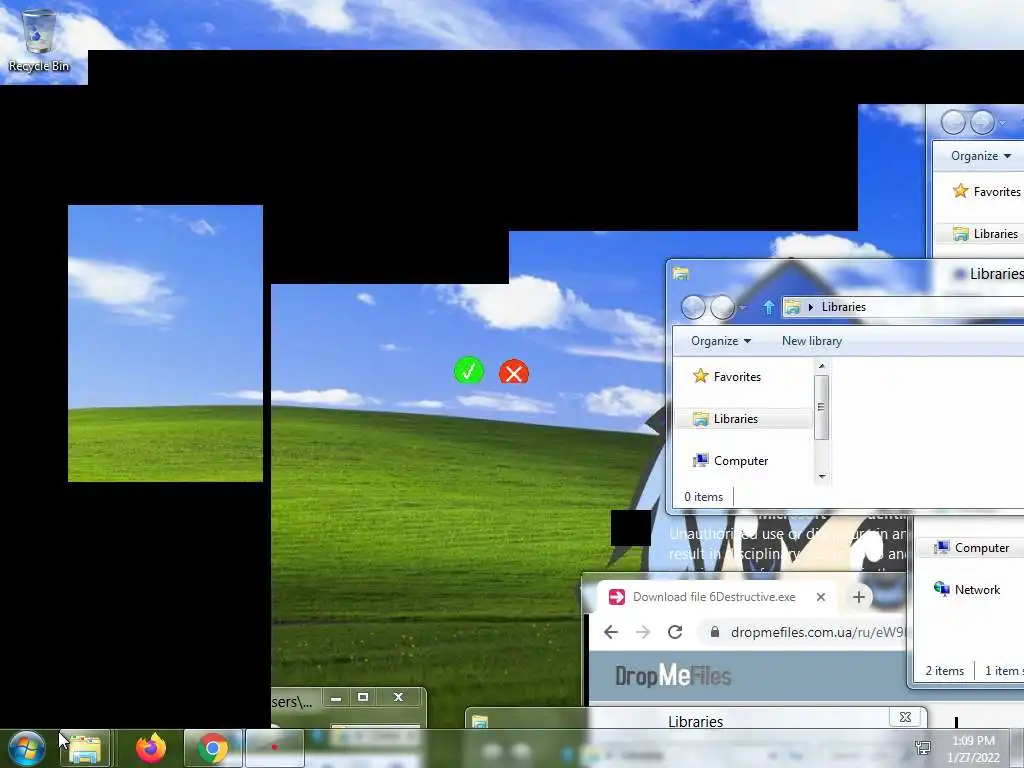Viewport: 1024px width, 768px height.
Task: Close the small Libraries popup above the taskbar
Action: point(905,717)
